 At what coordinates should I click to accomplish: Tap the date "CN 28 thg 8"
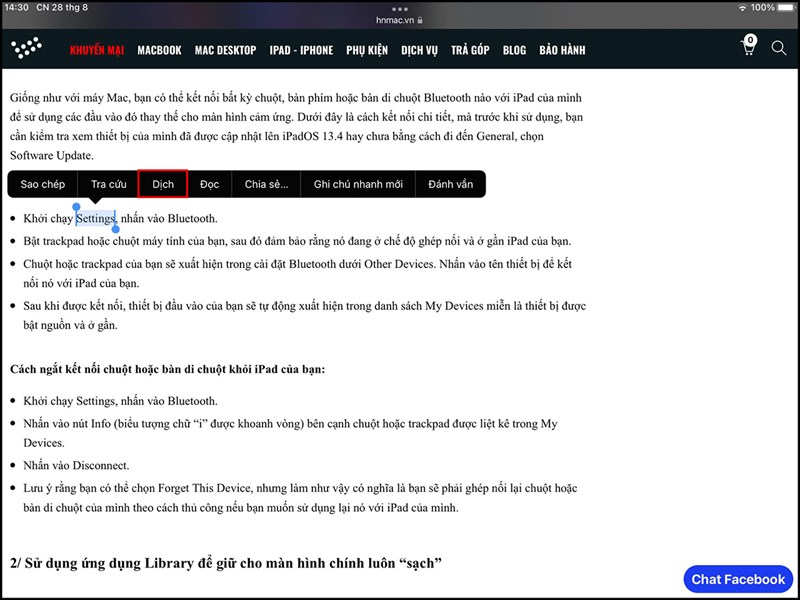[x=62, y=8]
